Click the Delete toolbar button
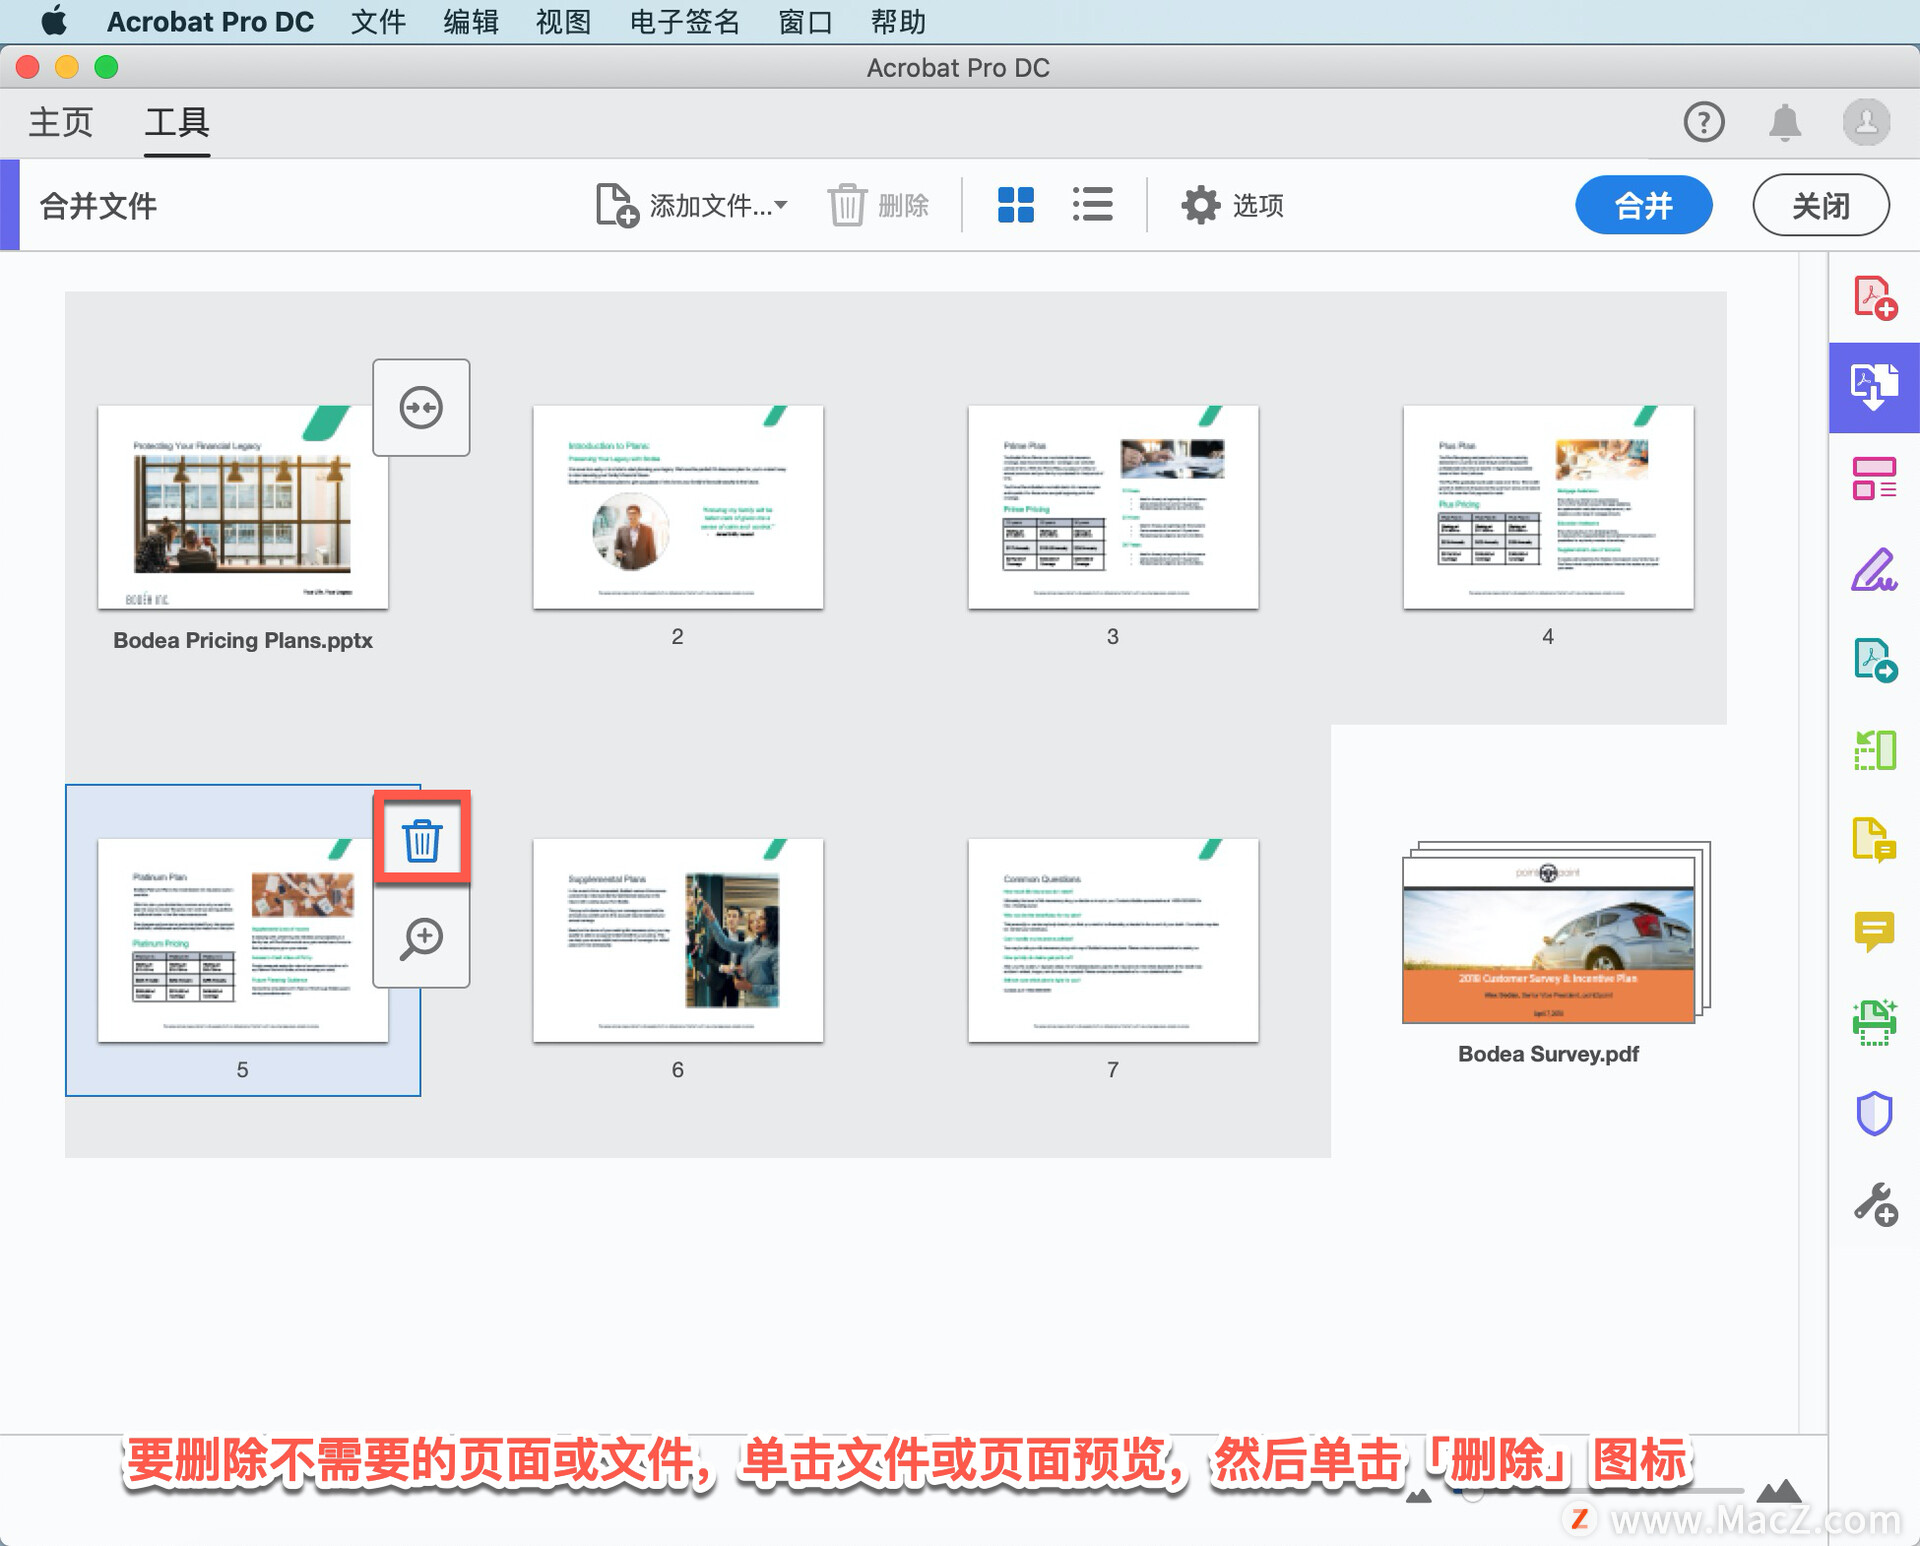 click(x=878, y=205)
